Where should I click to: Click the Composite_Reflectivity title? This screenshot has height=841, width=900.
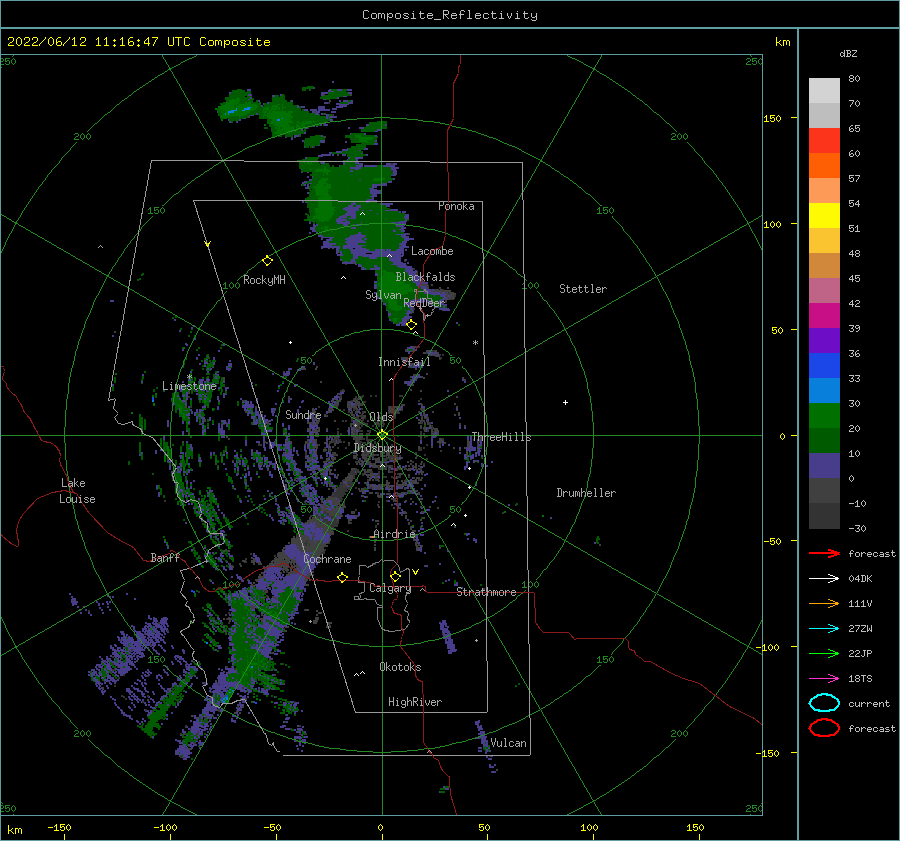[x=450, y=15]
